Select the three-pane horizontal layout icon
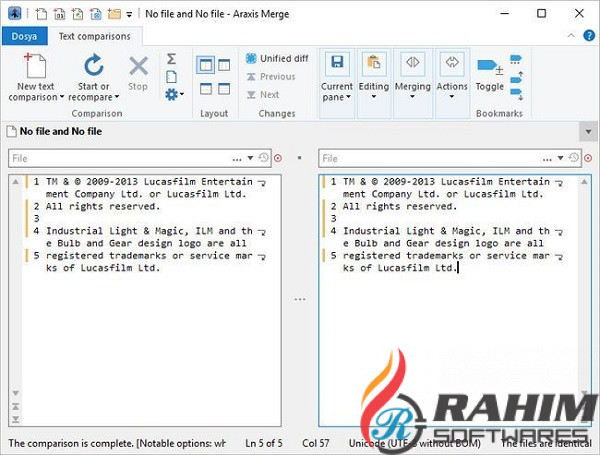The height and width of the screenshot is (455, 600). coord(224,89)
